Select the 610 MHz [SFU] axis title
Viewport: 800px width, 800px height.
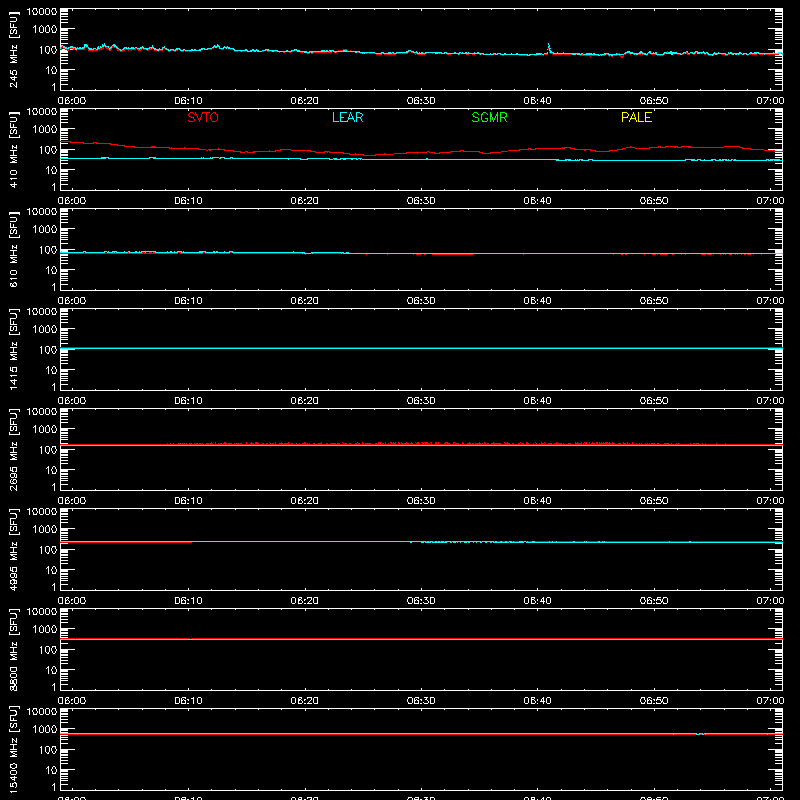pos(13,249)
